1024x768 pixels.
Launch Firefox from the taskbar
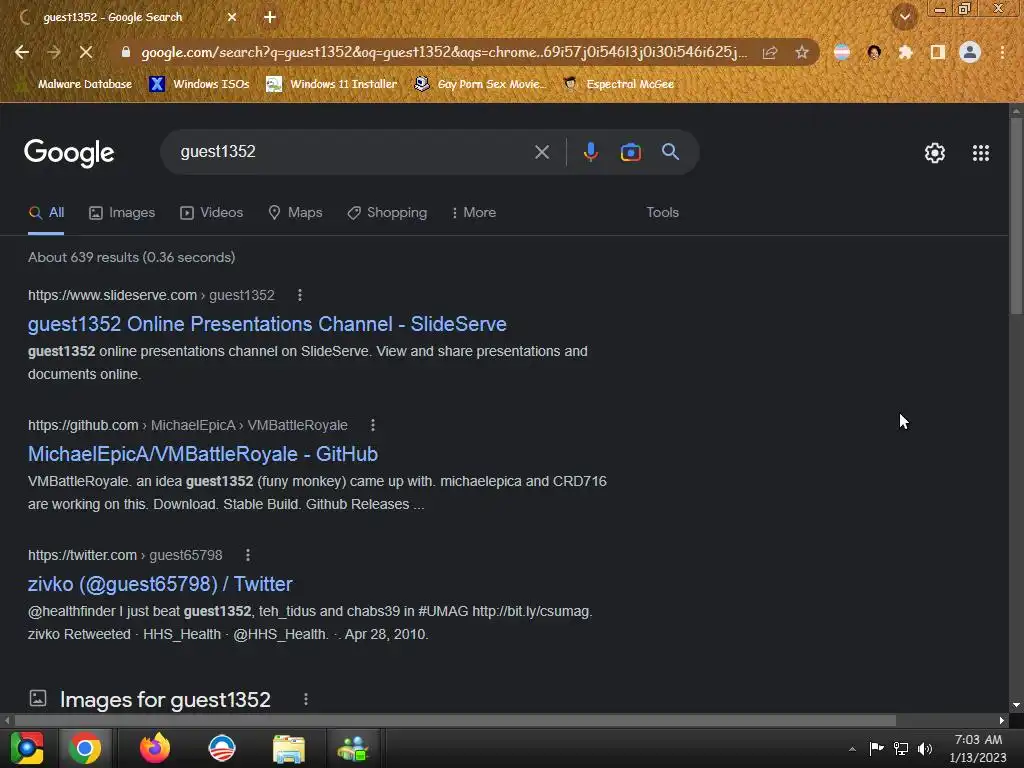click(x=155, y=748)
